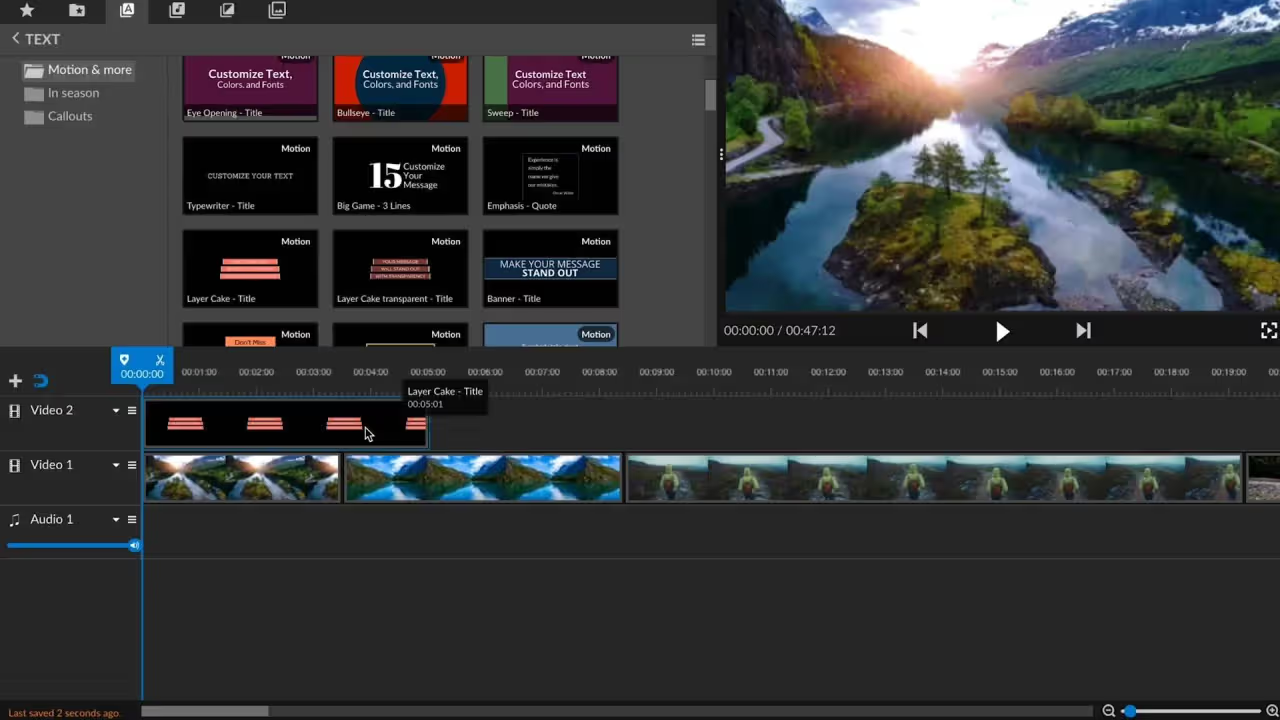Click the add marker icon on the playhead
Viewport: 1280px width, 720px height.
(x=124, y=360)
